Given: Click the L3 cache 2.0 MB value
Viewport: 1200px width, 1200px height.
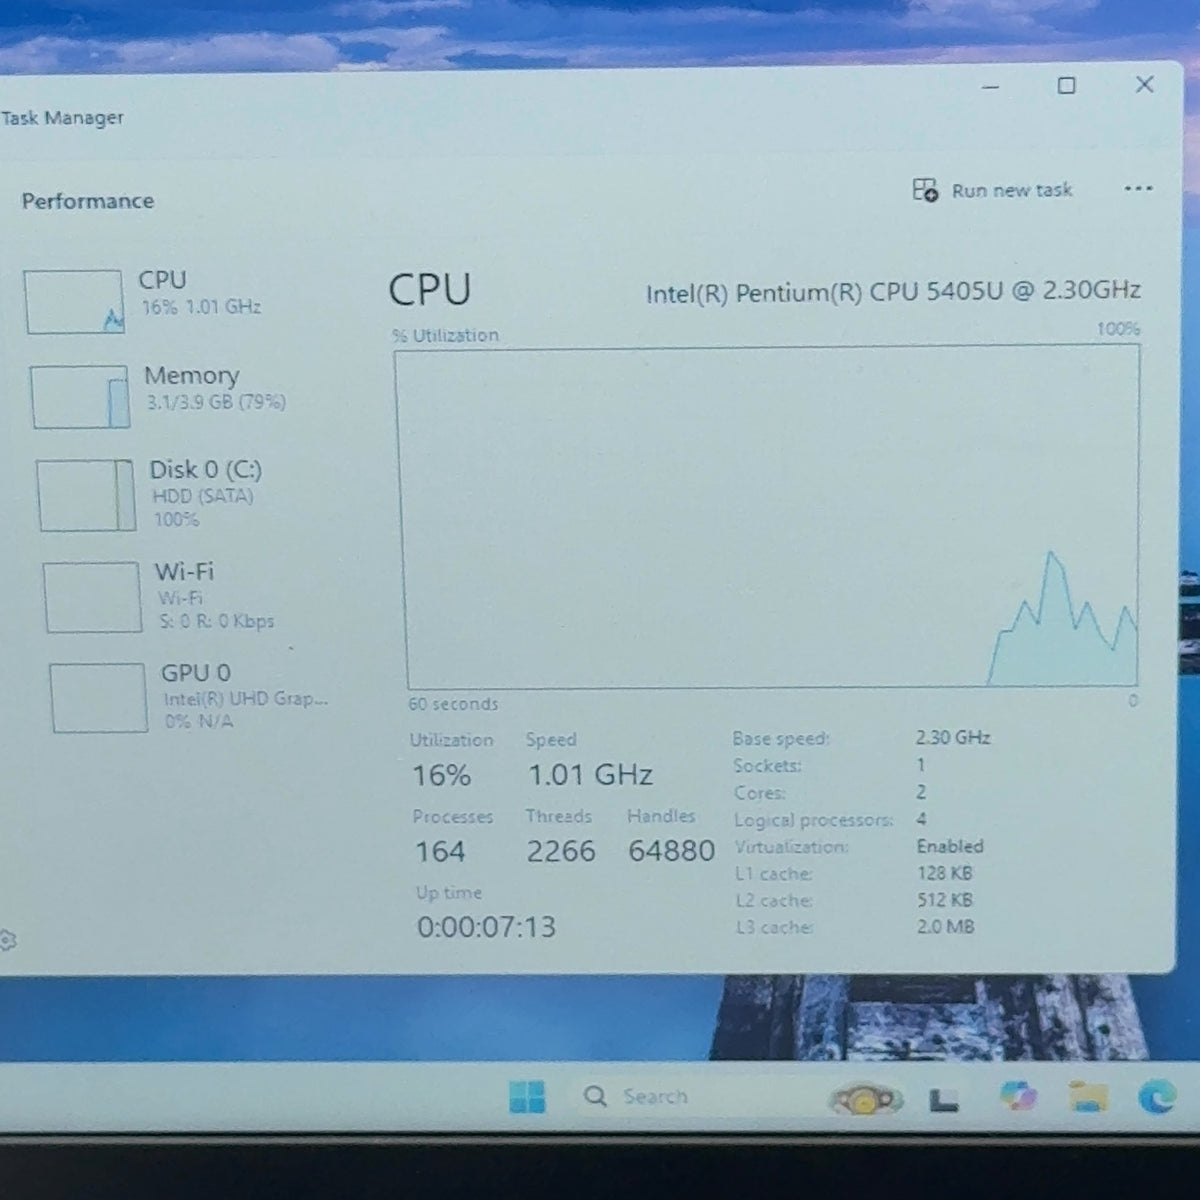Looking at the screenshot, I should click(945, 927).
